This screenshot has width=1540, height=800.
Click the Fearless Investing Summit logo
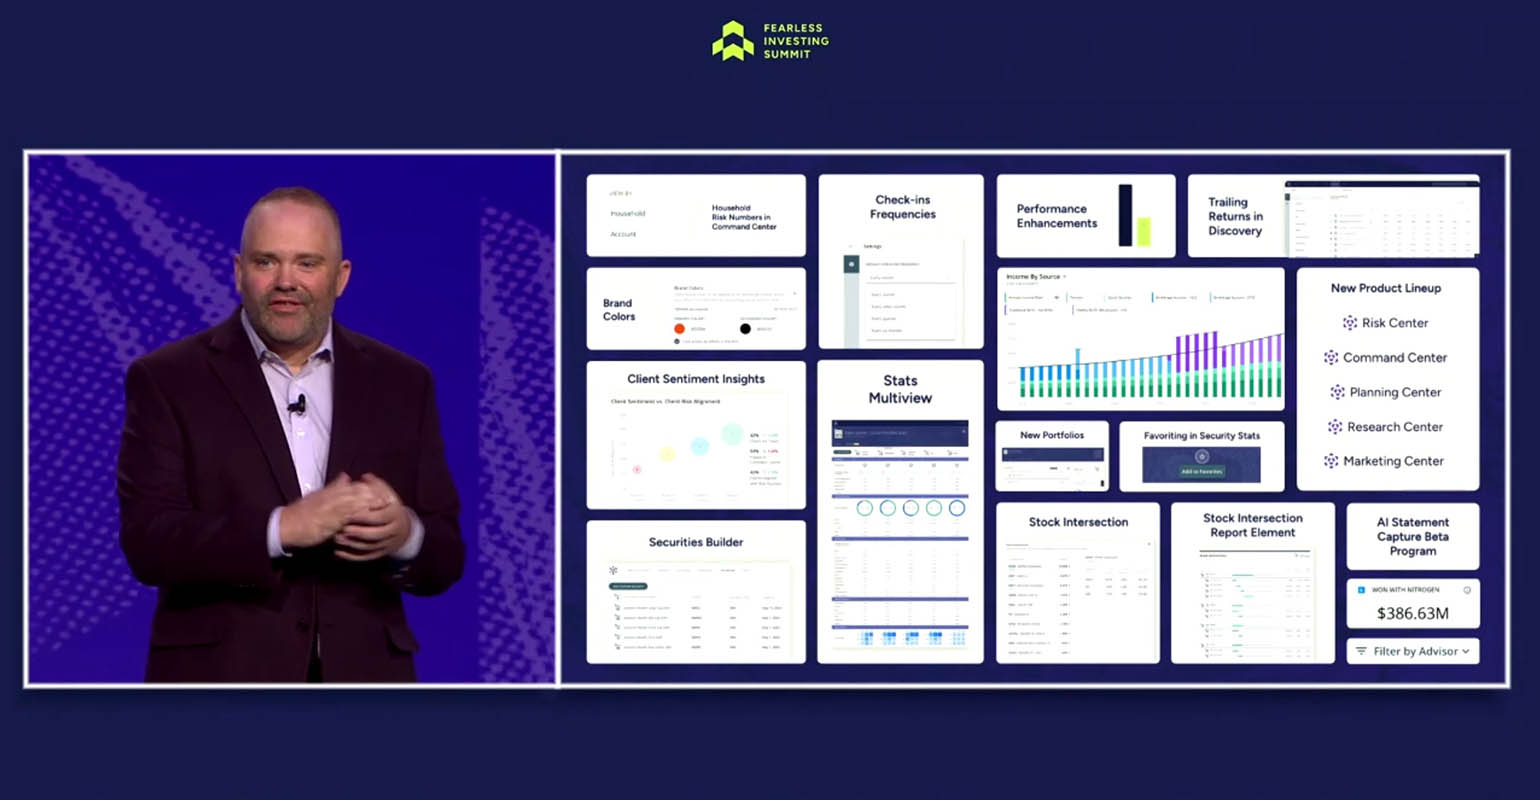pos(733,40)
